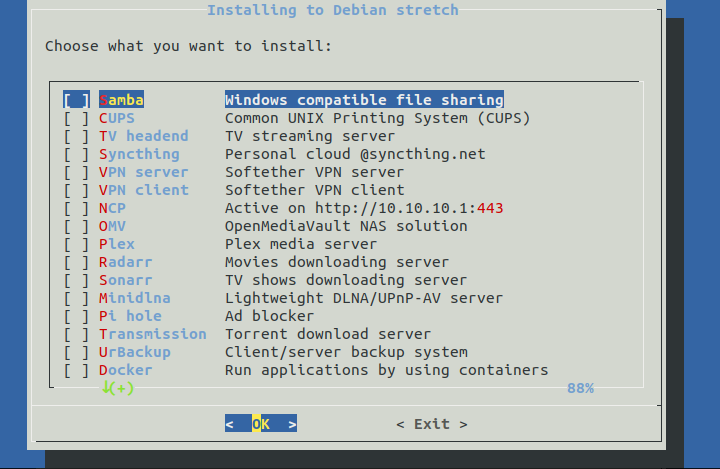Select the Plex entry name
The height and width of the screenshot is (469, 720).
coord(117,244)
